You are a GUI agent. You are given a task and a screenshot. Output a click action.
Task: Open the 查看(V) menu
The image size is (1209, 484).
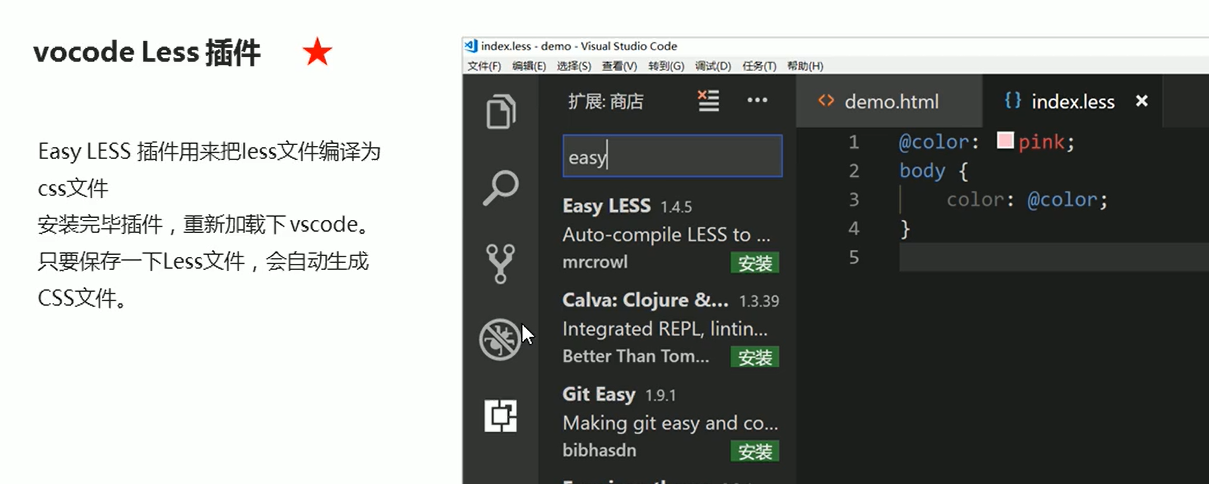619,66
